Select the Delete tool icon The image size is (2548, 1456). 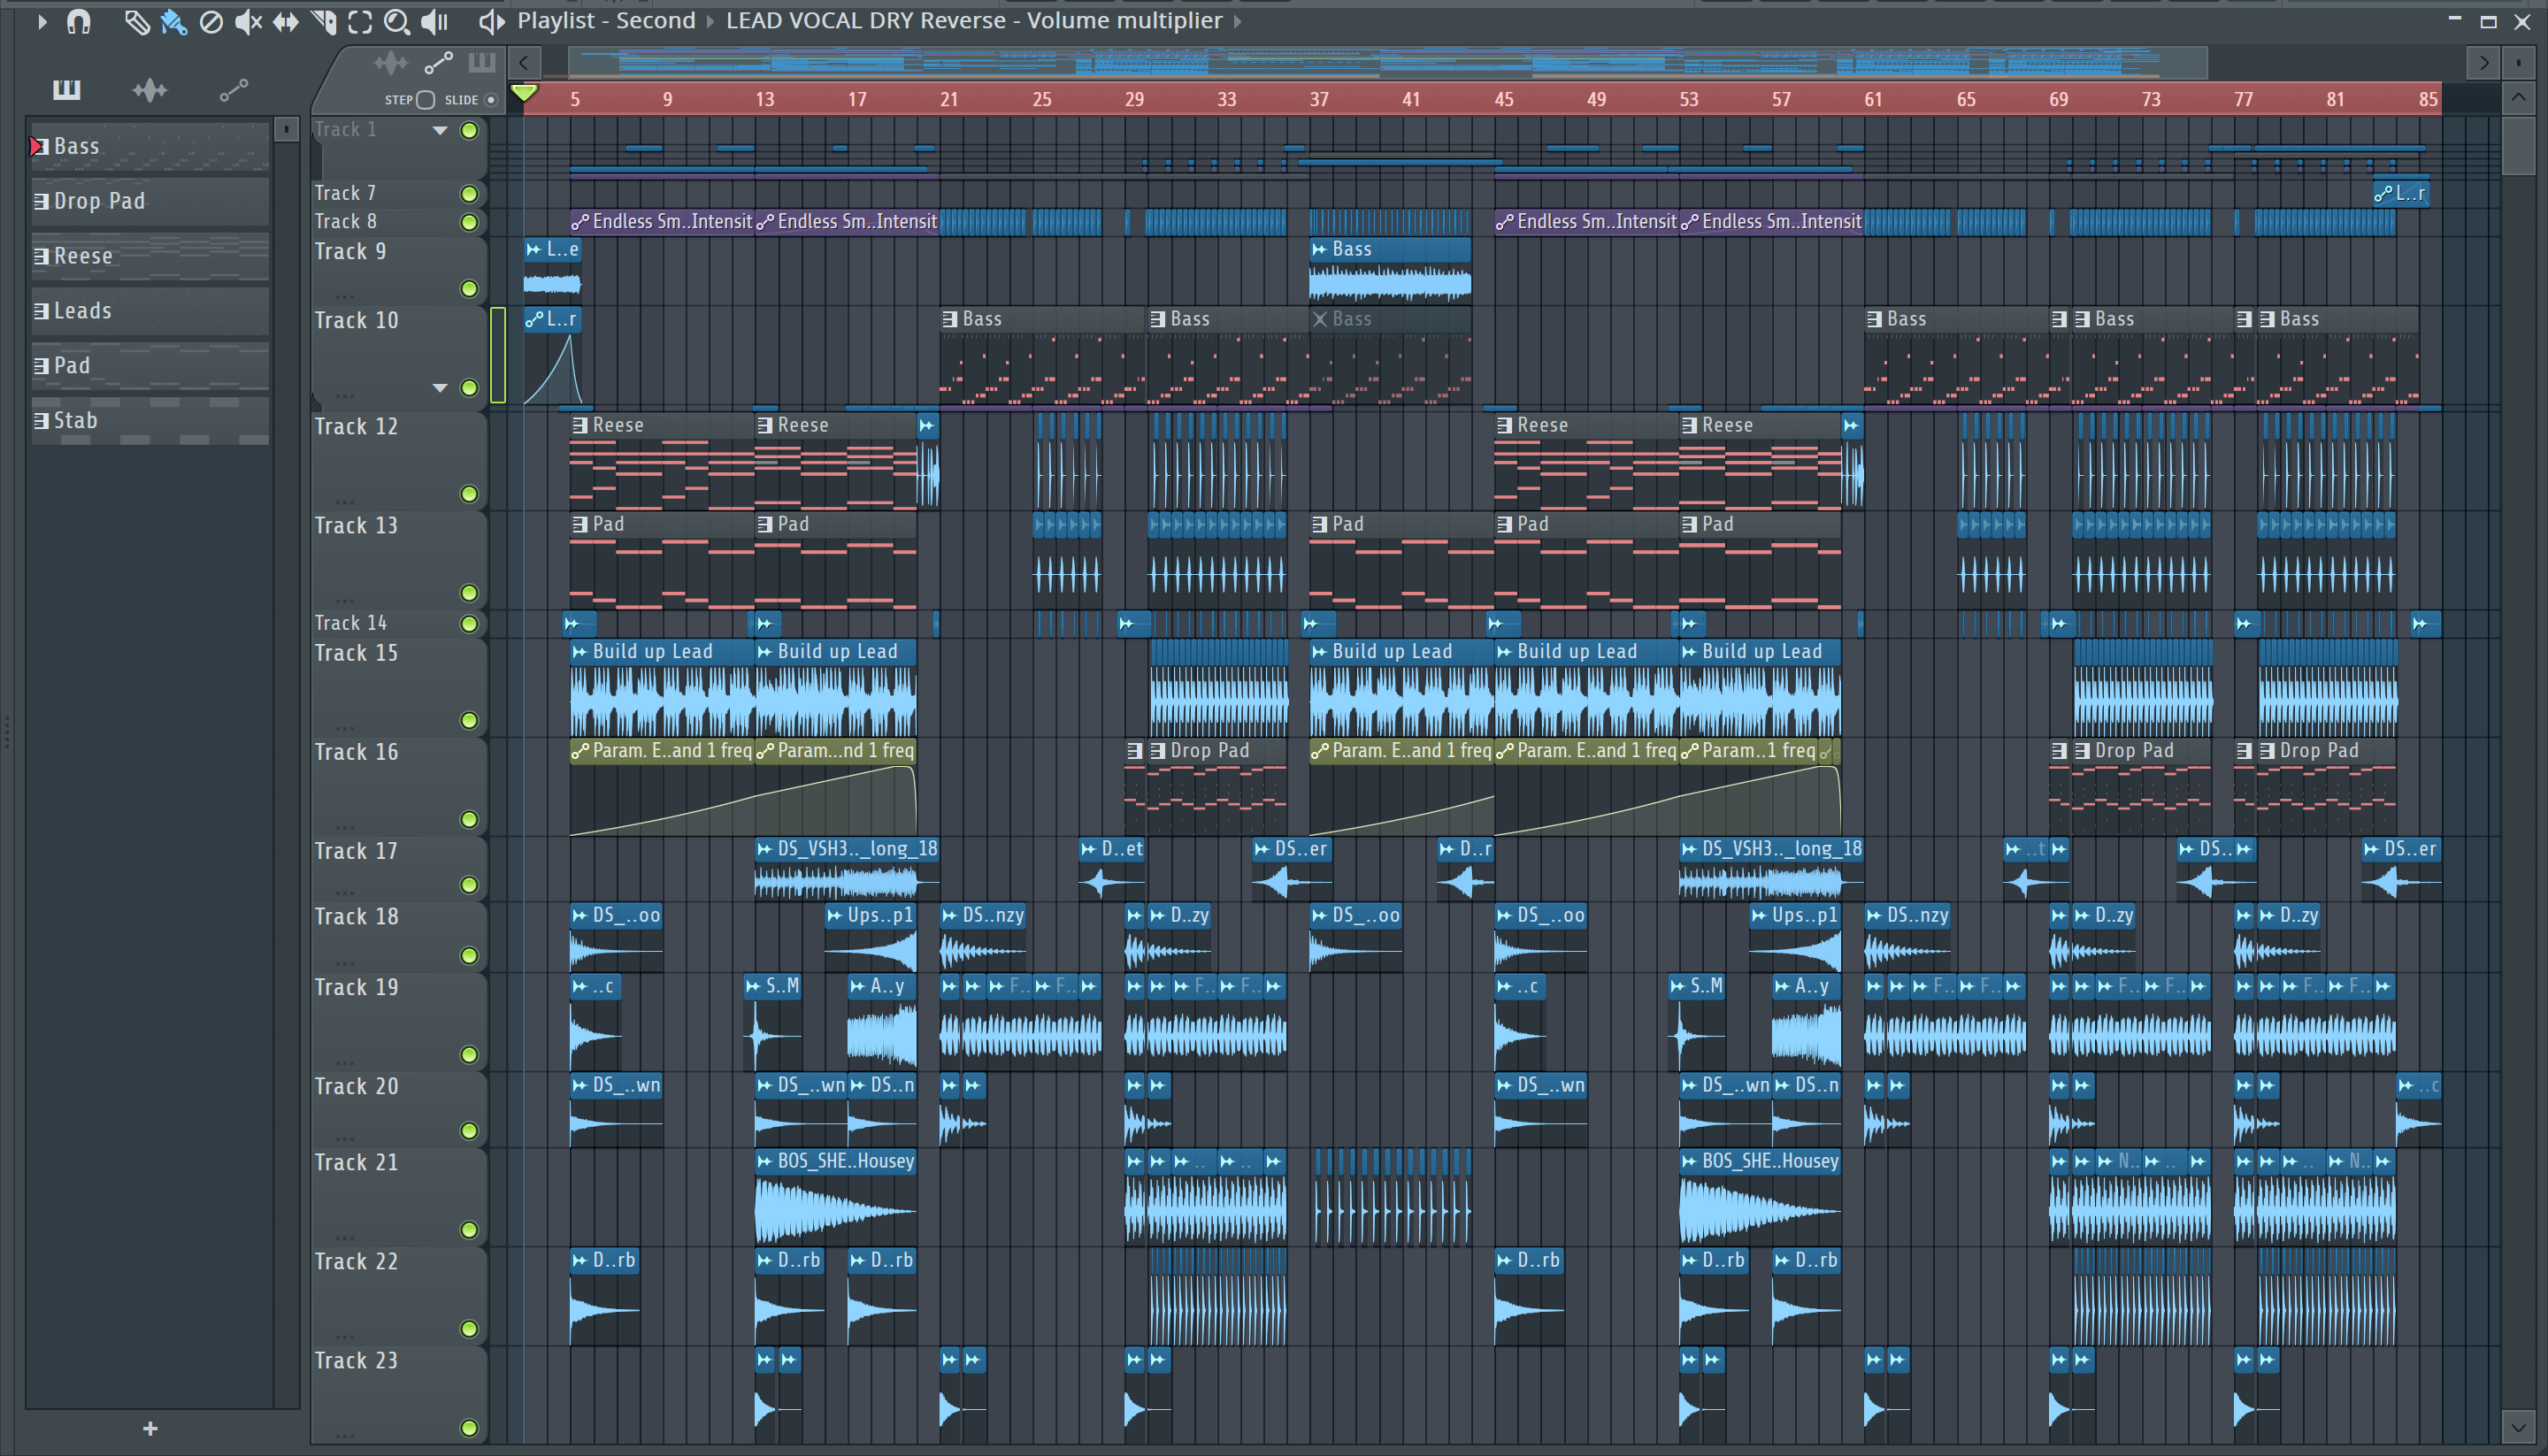pyautogui.click(x=210, y=21)
